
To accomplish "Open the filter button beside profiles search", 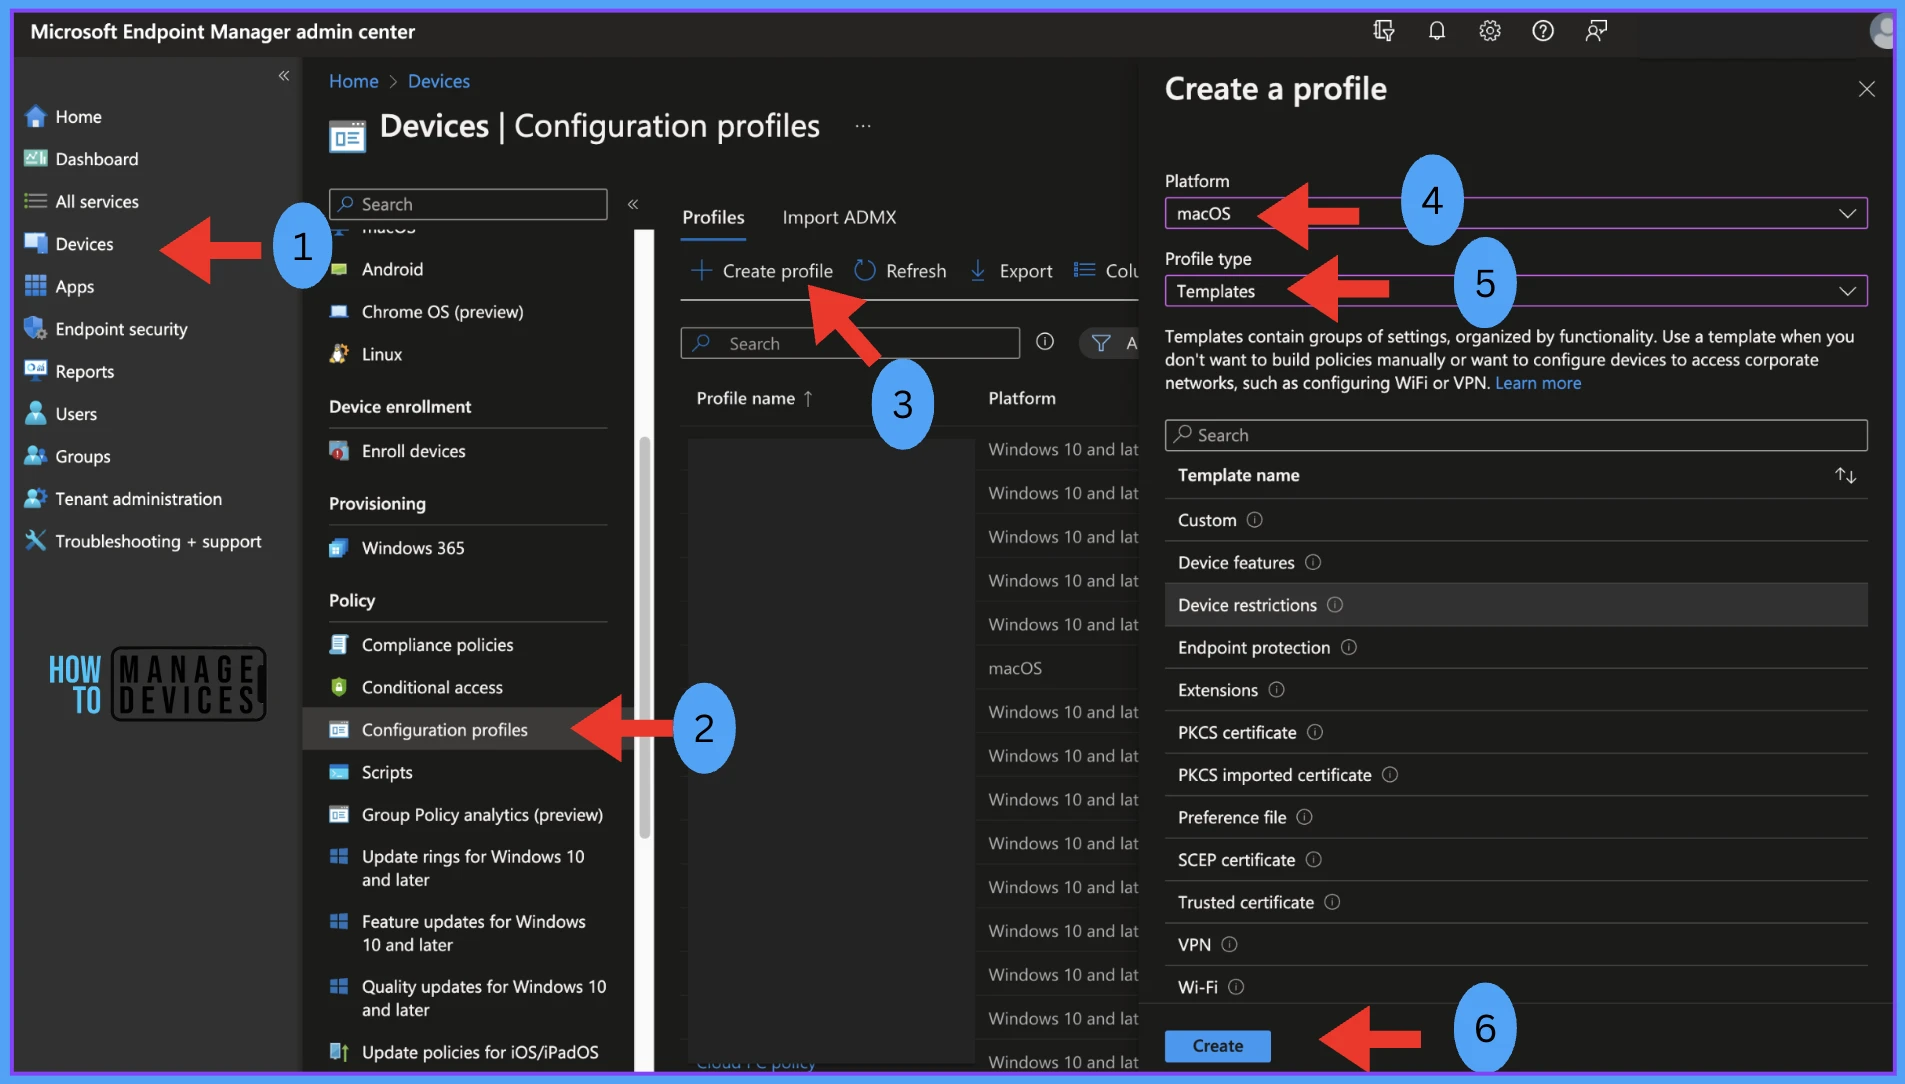I will coord(1110,343).
